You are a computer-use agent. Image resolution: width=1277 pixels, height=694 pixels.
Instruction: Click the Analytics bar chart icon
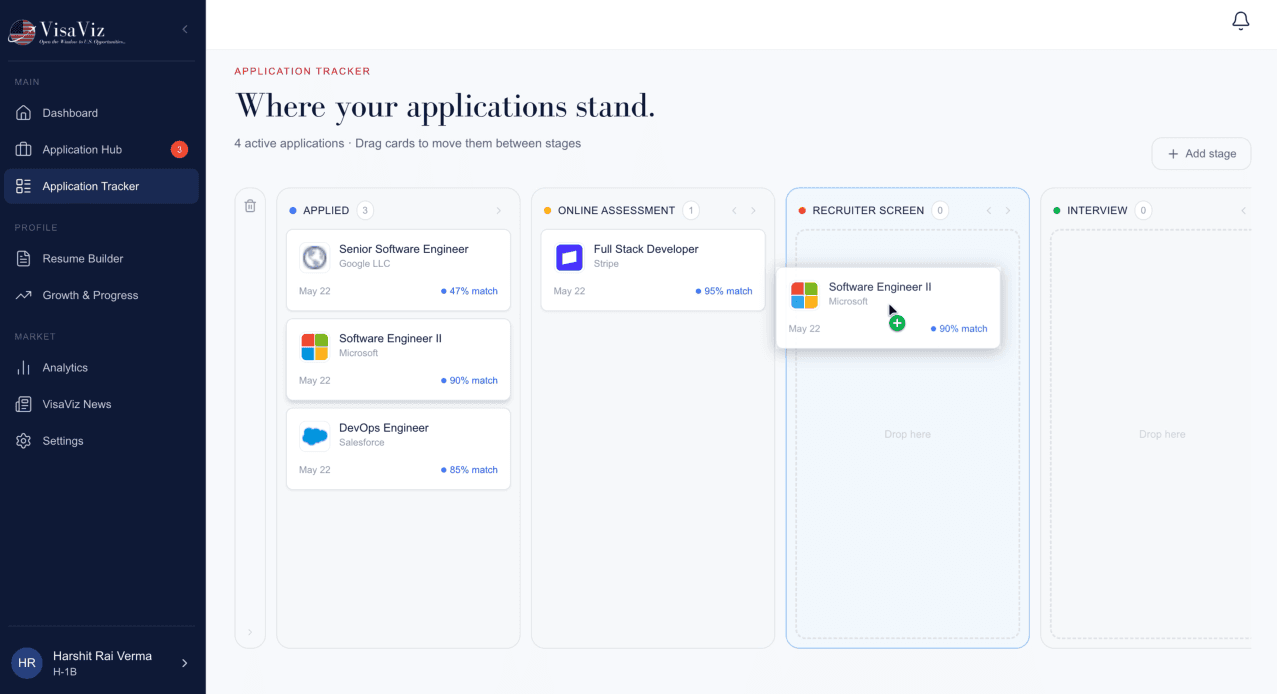(x=24, y=368)
